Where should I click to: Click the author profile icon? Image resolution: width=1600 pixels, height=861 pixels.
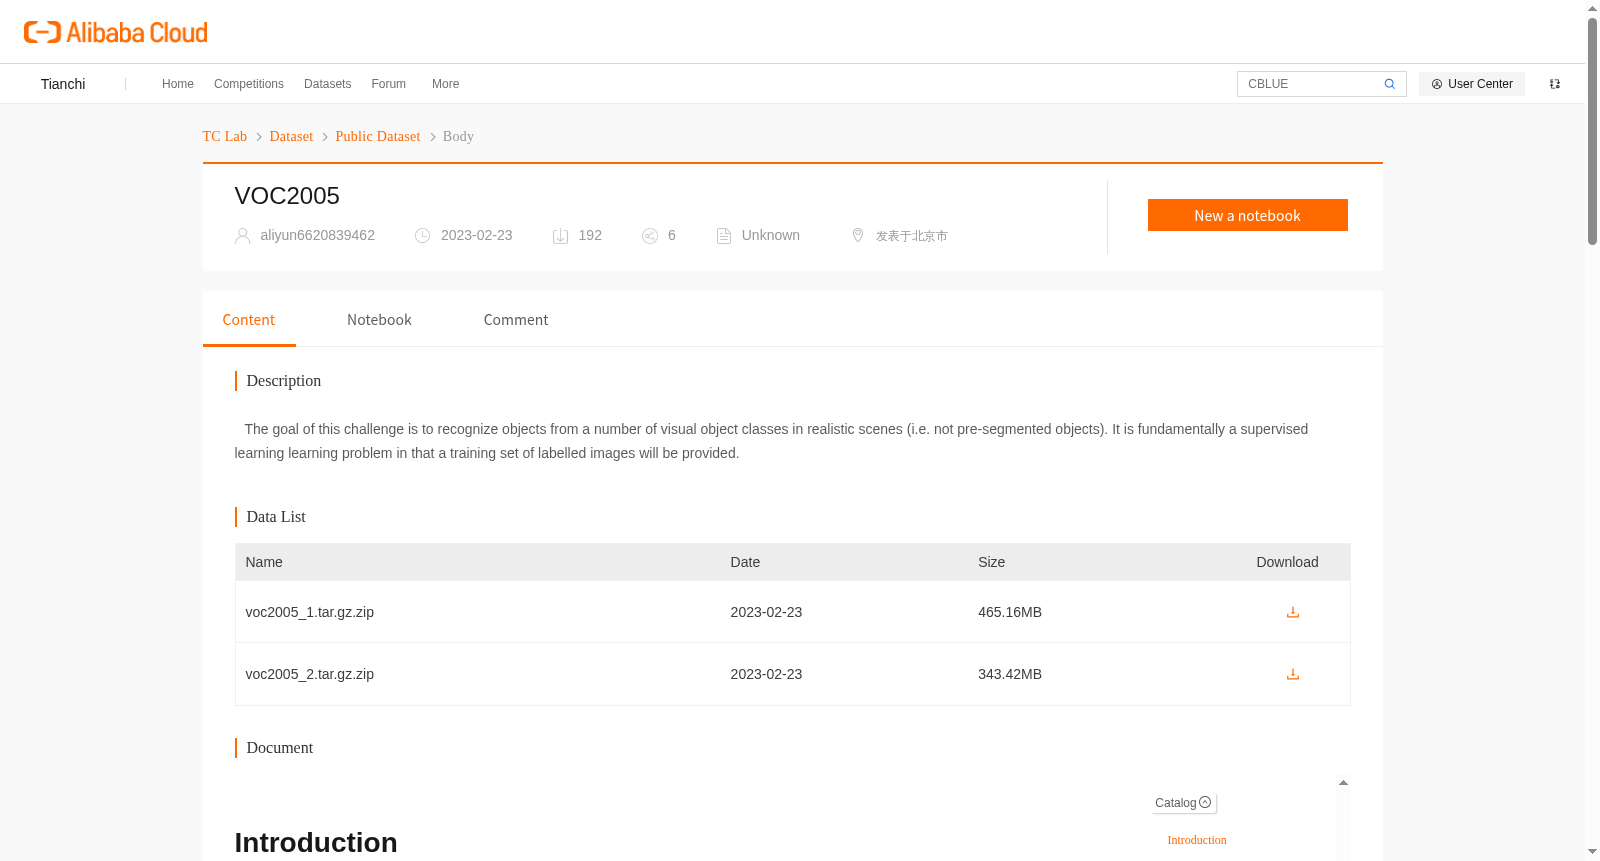tap(242, 236)
